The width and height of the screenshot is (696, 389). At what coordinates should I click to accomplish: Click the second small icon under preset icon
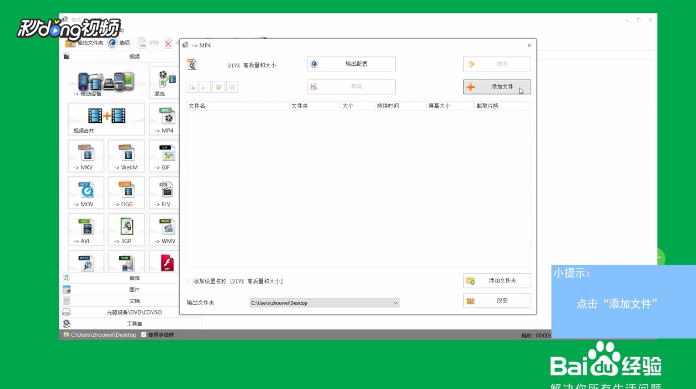(x=205, y=87)
